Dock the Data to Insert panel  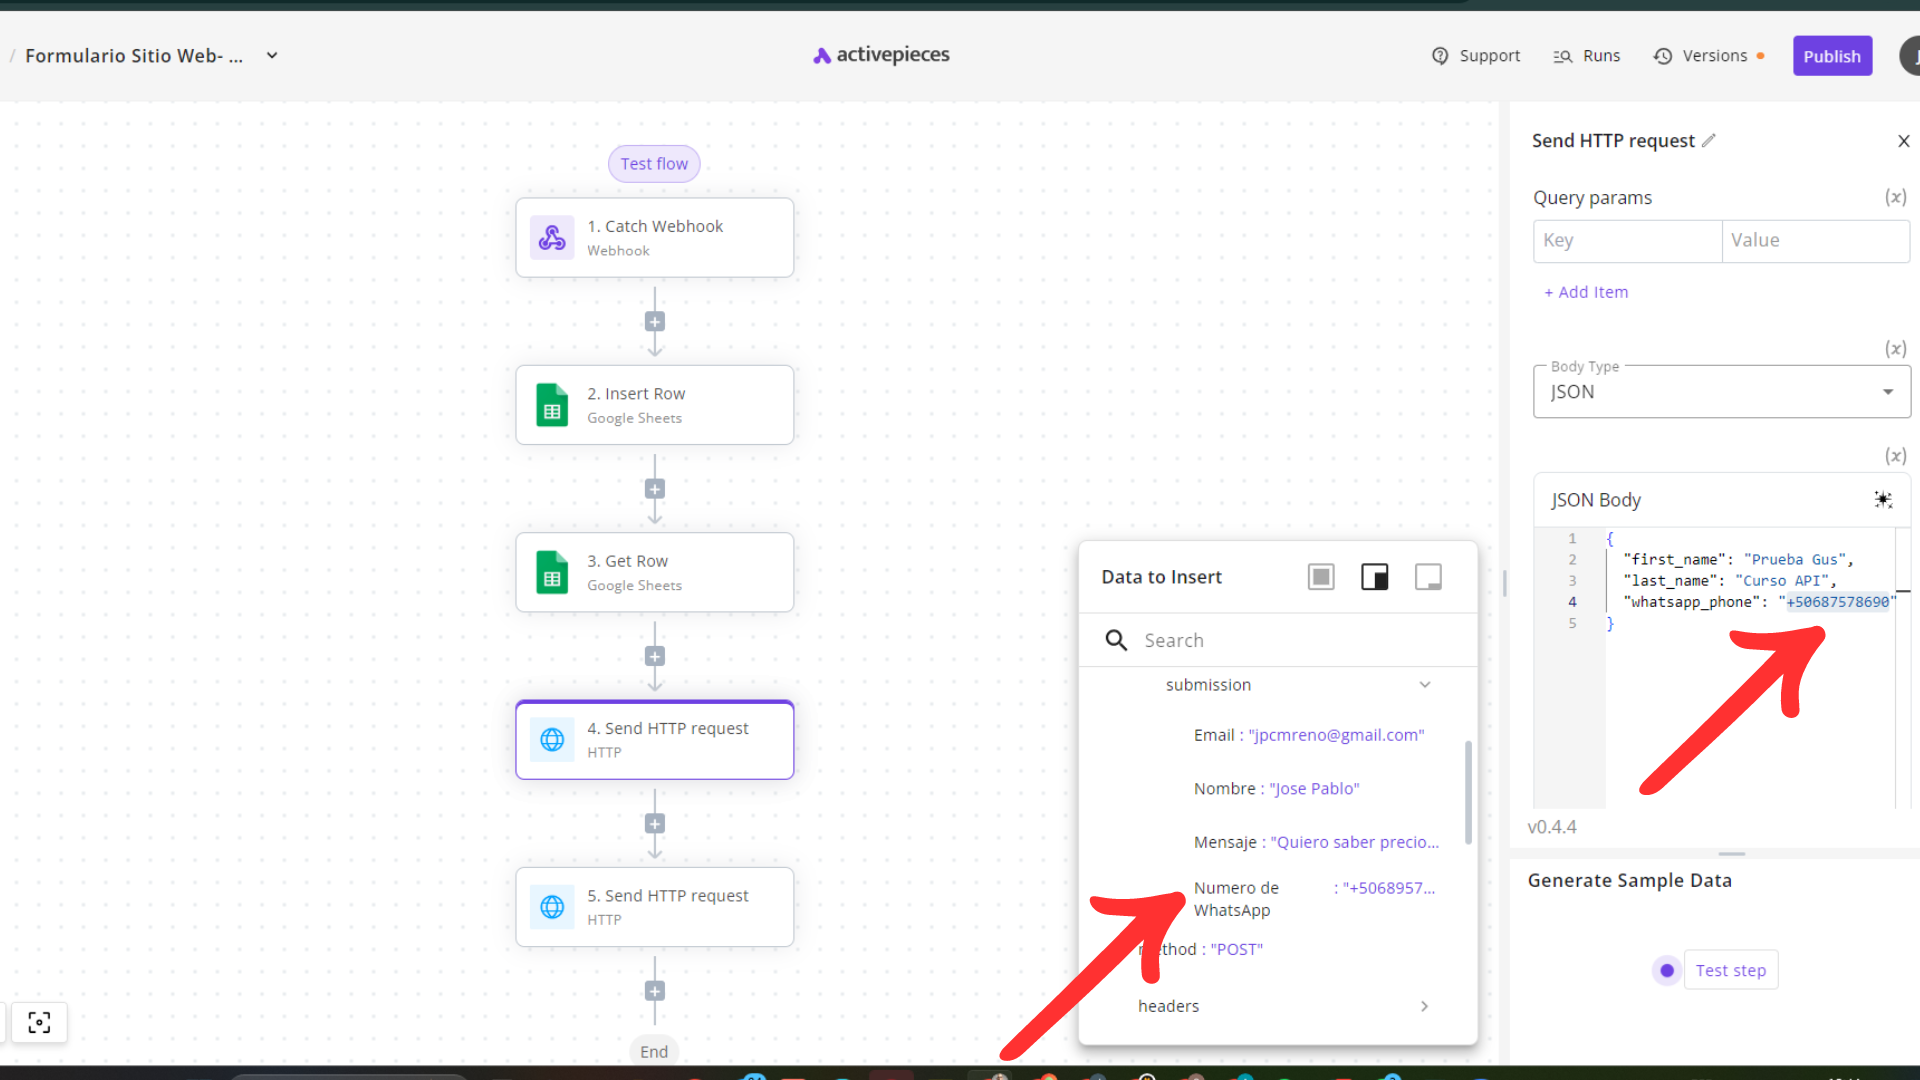[1375, 577]
